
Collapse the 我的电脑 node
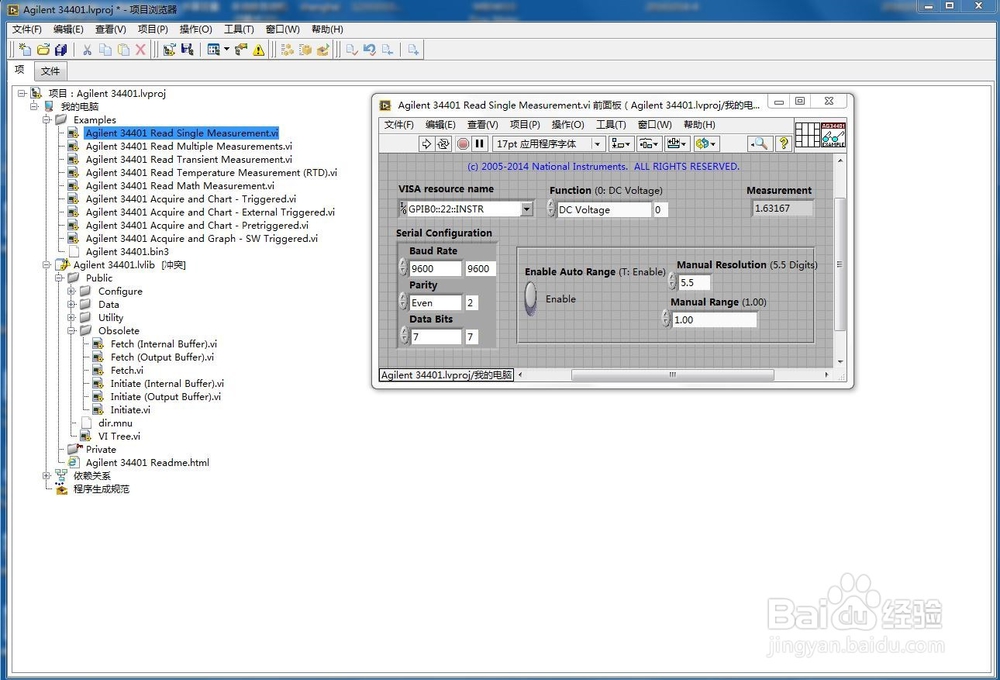34,106
